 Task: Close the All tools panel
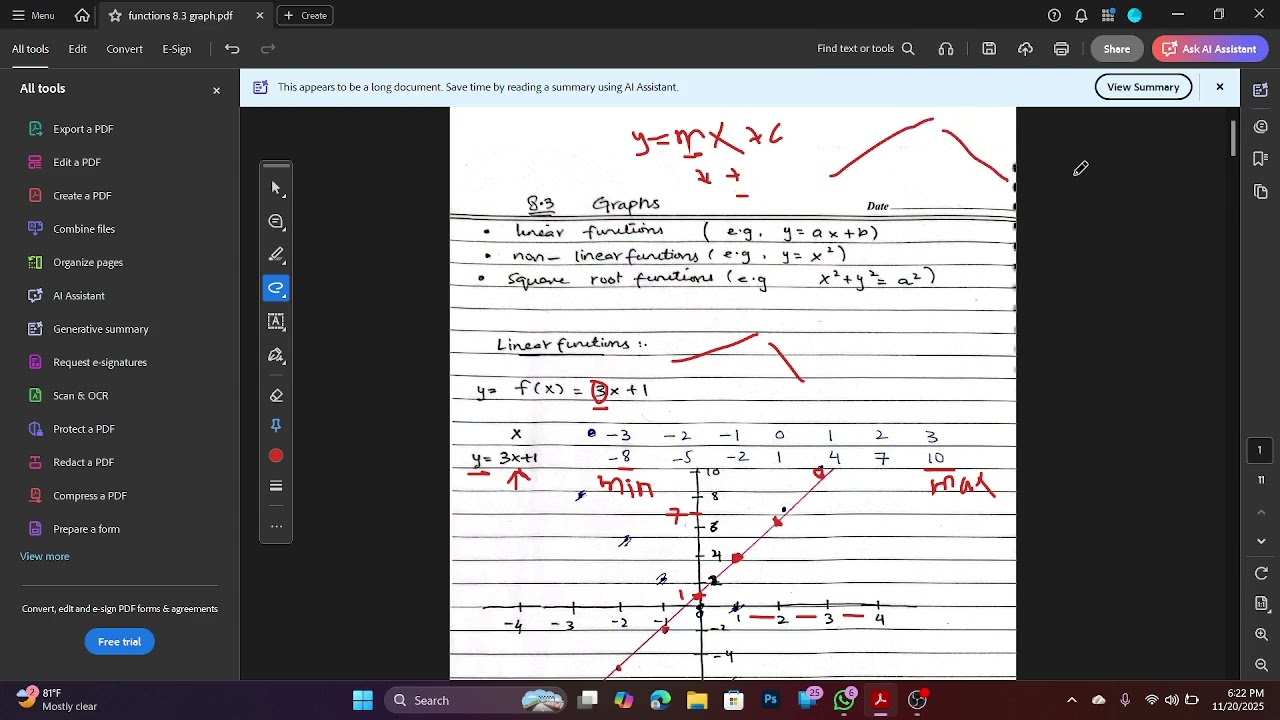(x=216, y=91)
